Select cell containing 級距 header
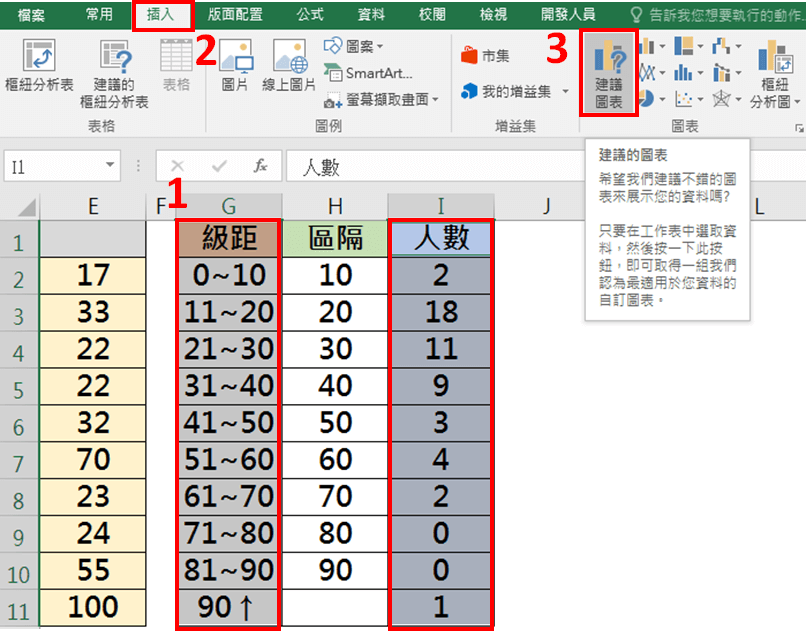This screenshot has width=806, height=631. (x=228, y=239)
